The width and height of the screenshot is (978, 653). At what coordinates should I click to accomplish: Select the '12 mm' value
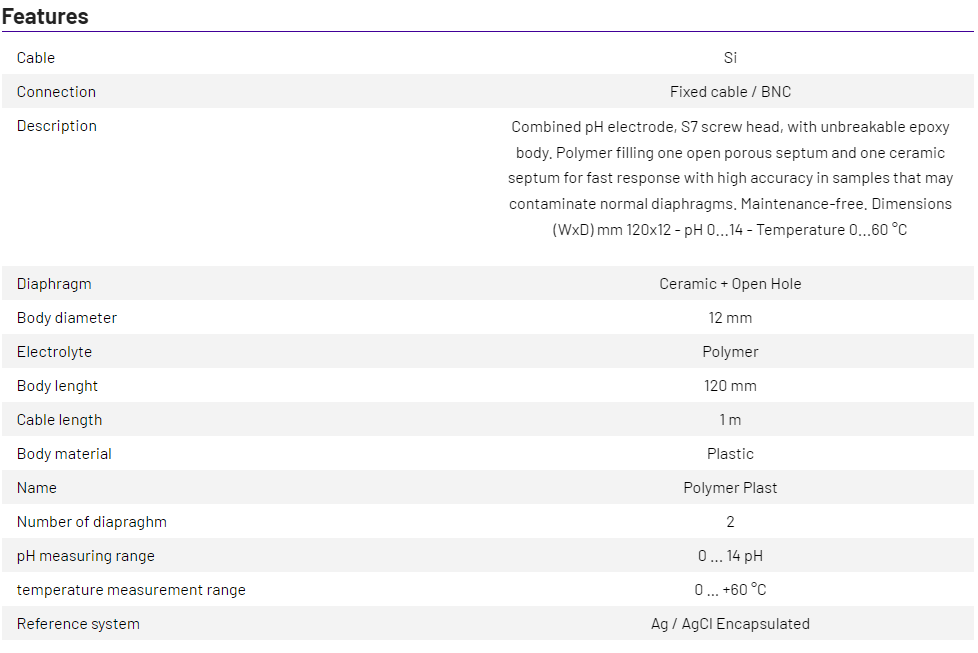[730, 318]
